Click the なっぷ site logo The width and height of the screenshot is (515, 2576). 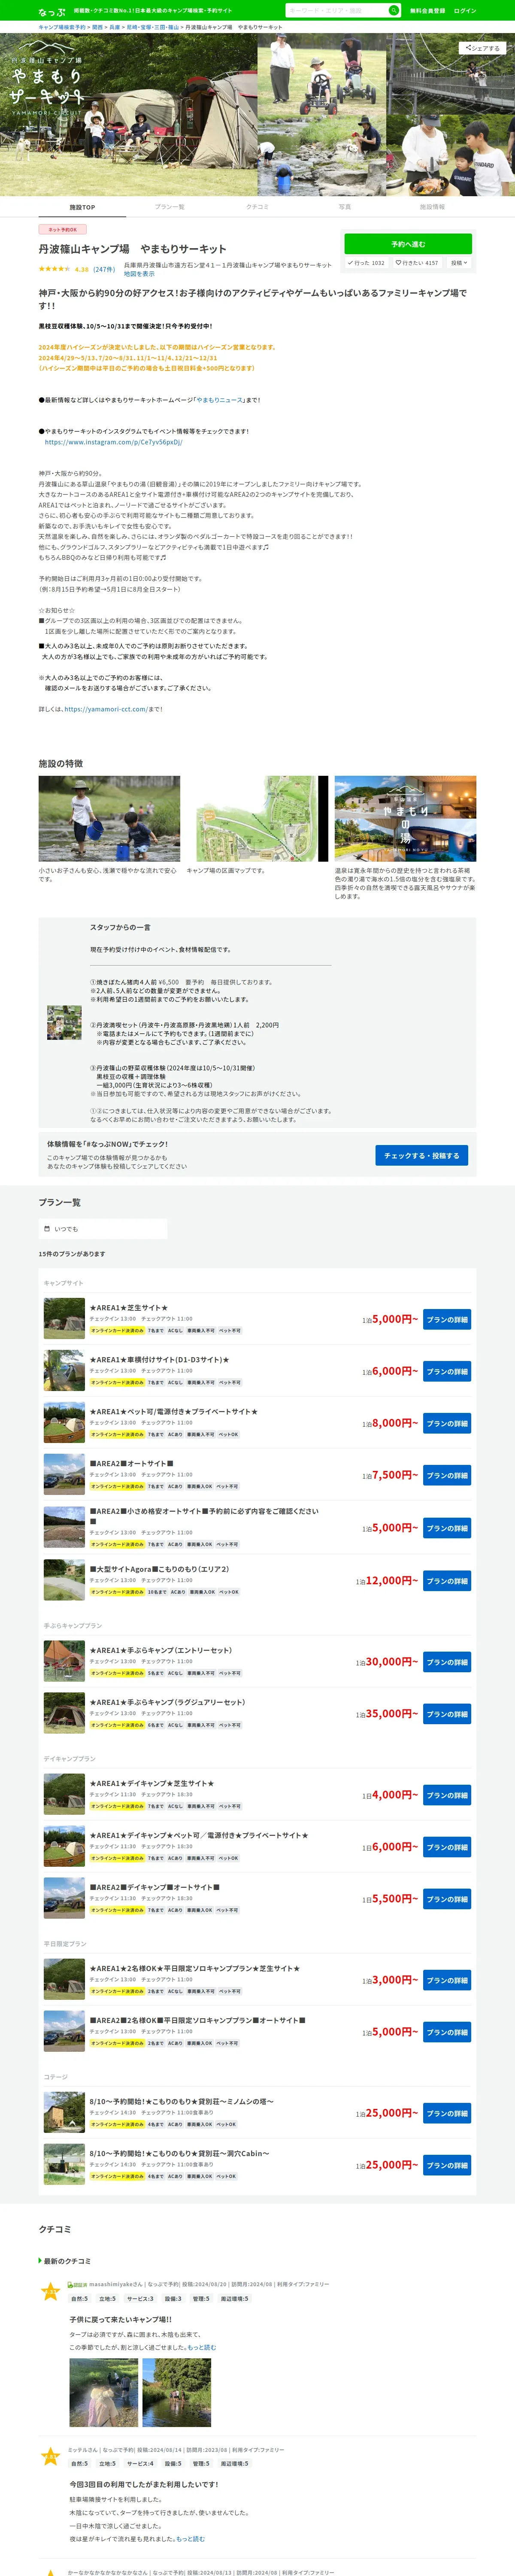click(x=52, y=11)
